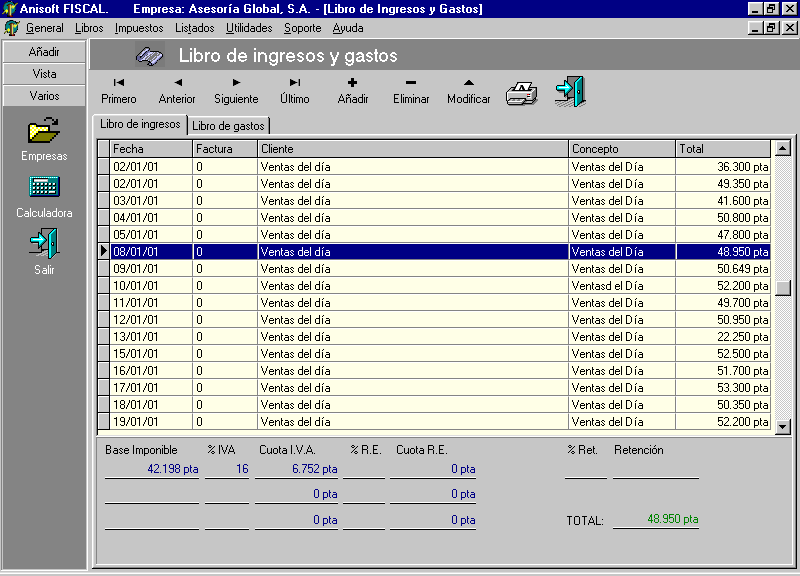This screenshot has height=576, width=800.
Task: Select the row dated 09/01/01
Action: 434,269
